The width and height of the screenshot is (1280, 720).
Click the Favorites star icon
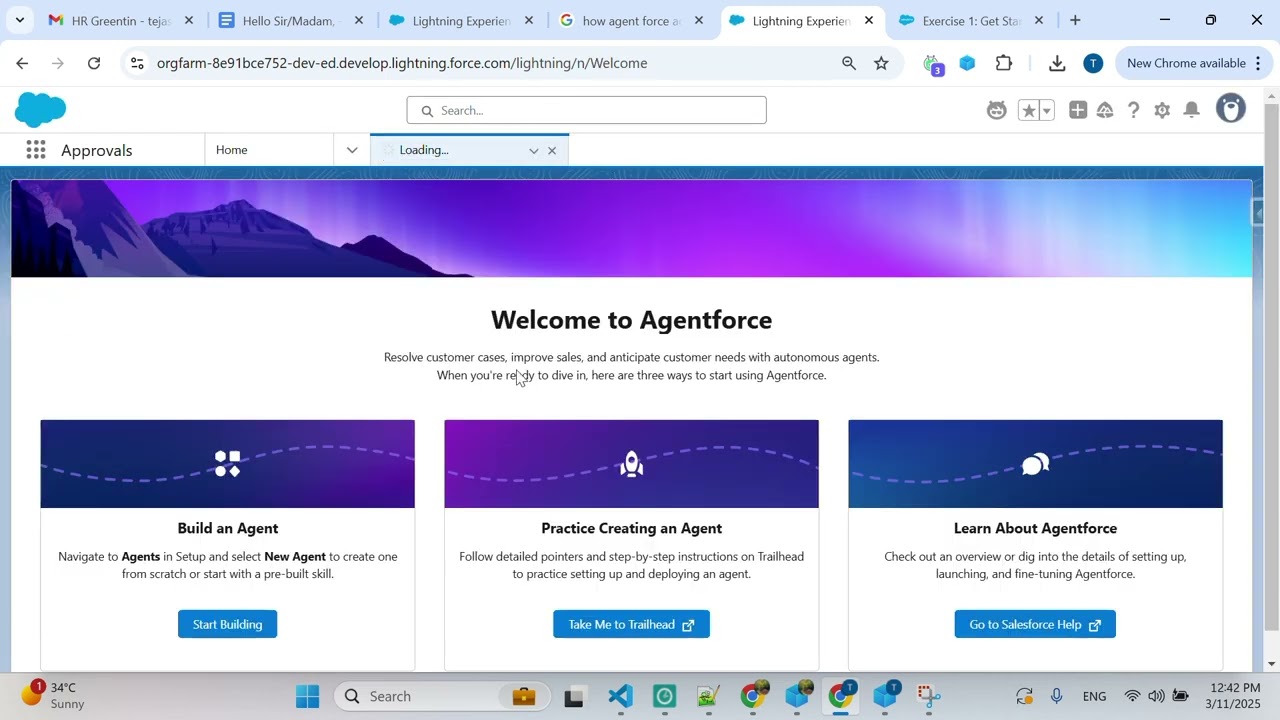coord(1028,110)
